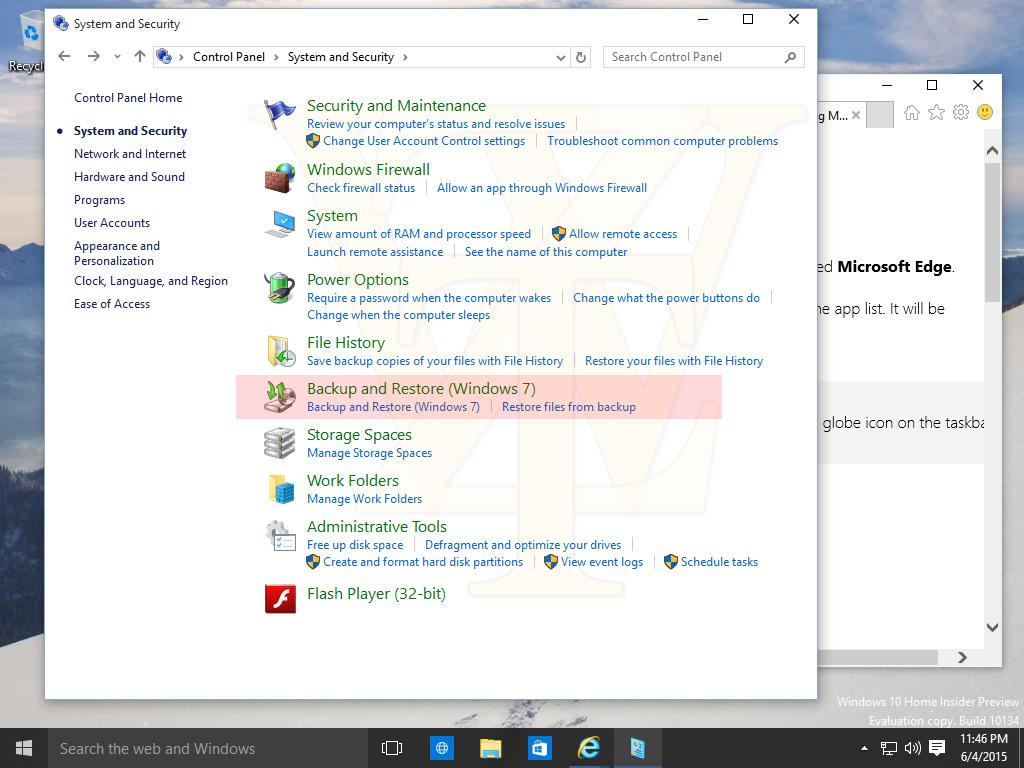Expand the address bar history dropdown
Viewport: 1024px width, 768px height.
click(x=560, y=57)
